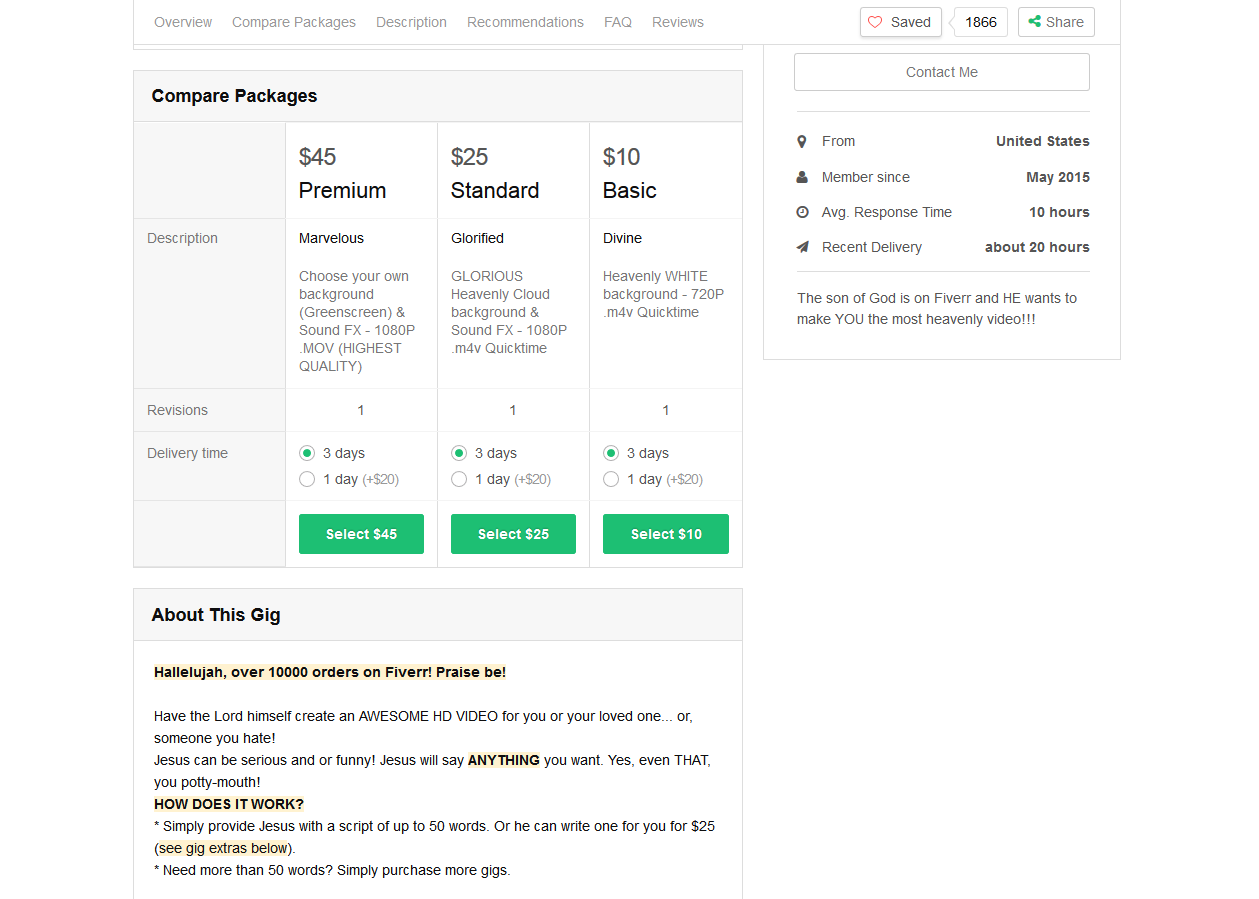Click the Share button
The height and width of the screenshot is (899, 1259).
point(1056,22)
